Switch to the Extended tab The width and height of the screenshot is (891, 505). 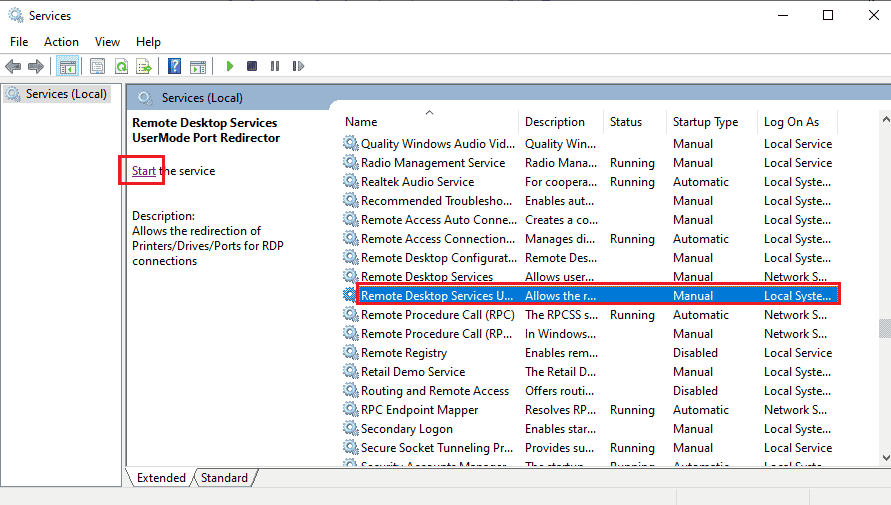point(161,478)
